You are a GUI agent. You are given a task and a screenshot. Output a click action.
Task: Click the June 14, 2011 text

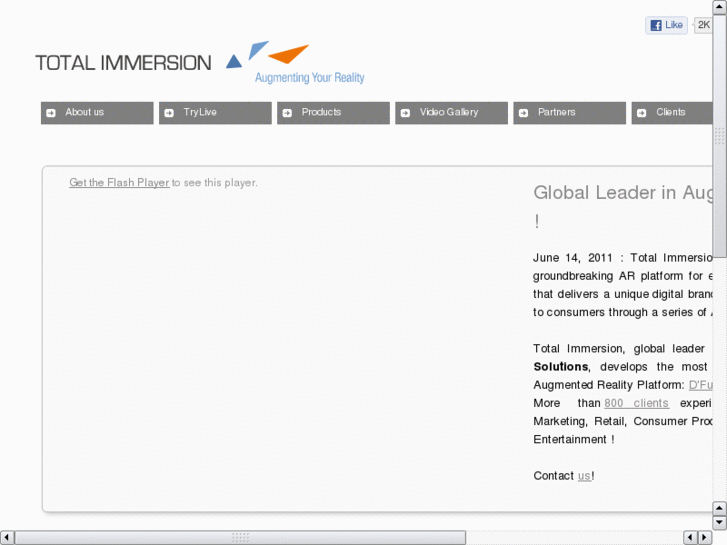tap(573, 258)
